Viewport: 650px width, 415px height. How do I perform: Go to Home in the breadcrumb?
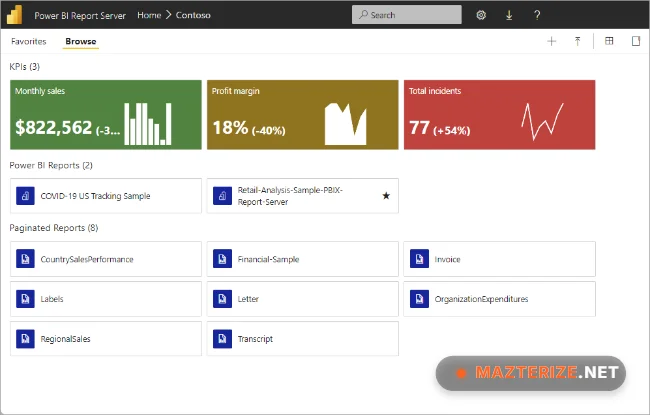click(x=149, y=15)
